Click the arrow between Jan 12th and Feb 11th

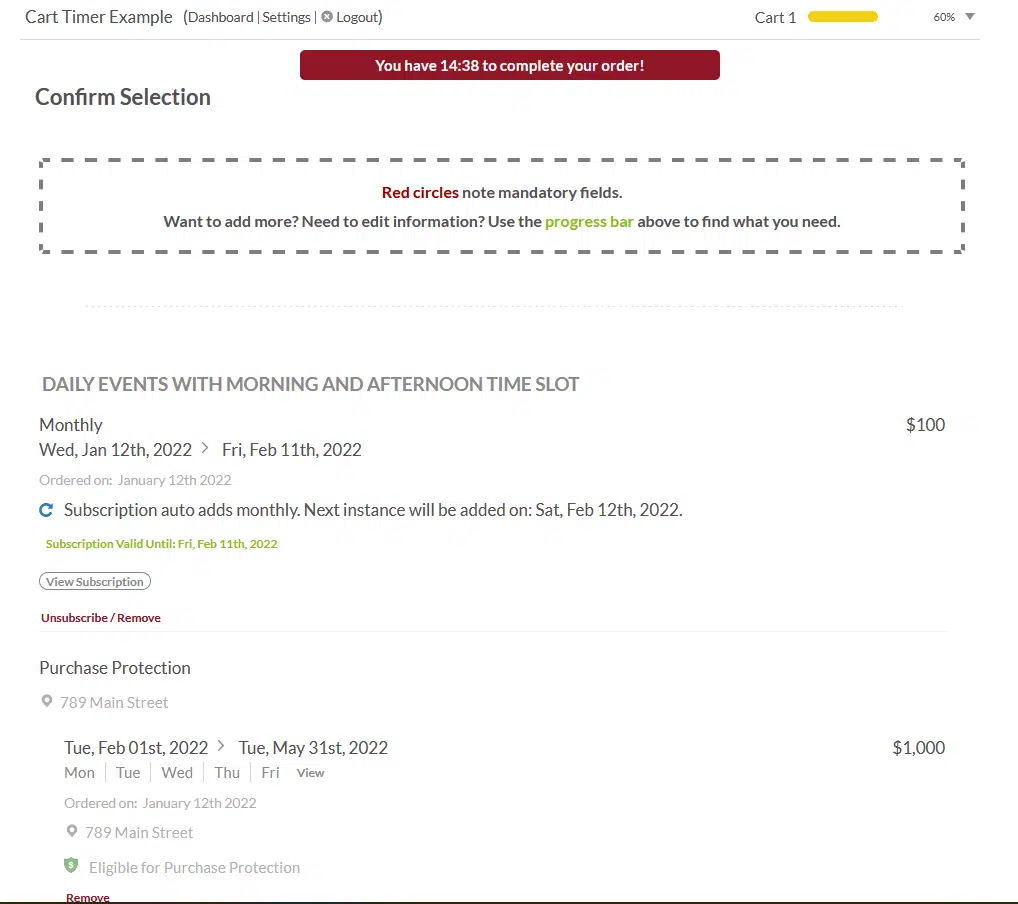click(x=205, y=449)
